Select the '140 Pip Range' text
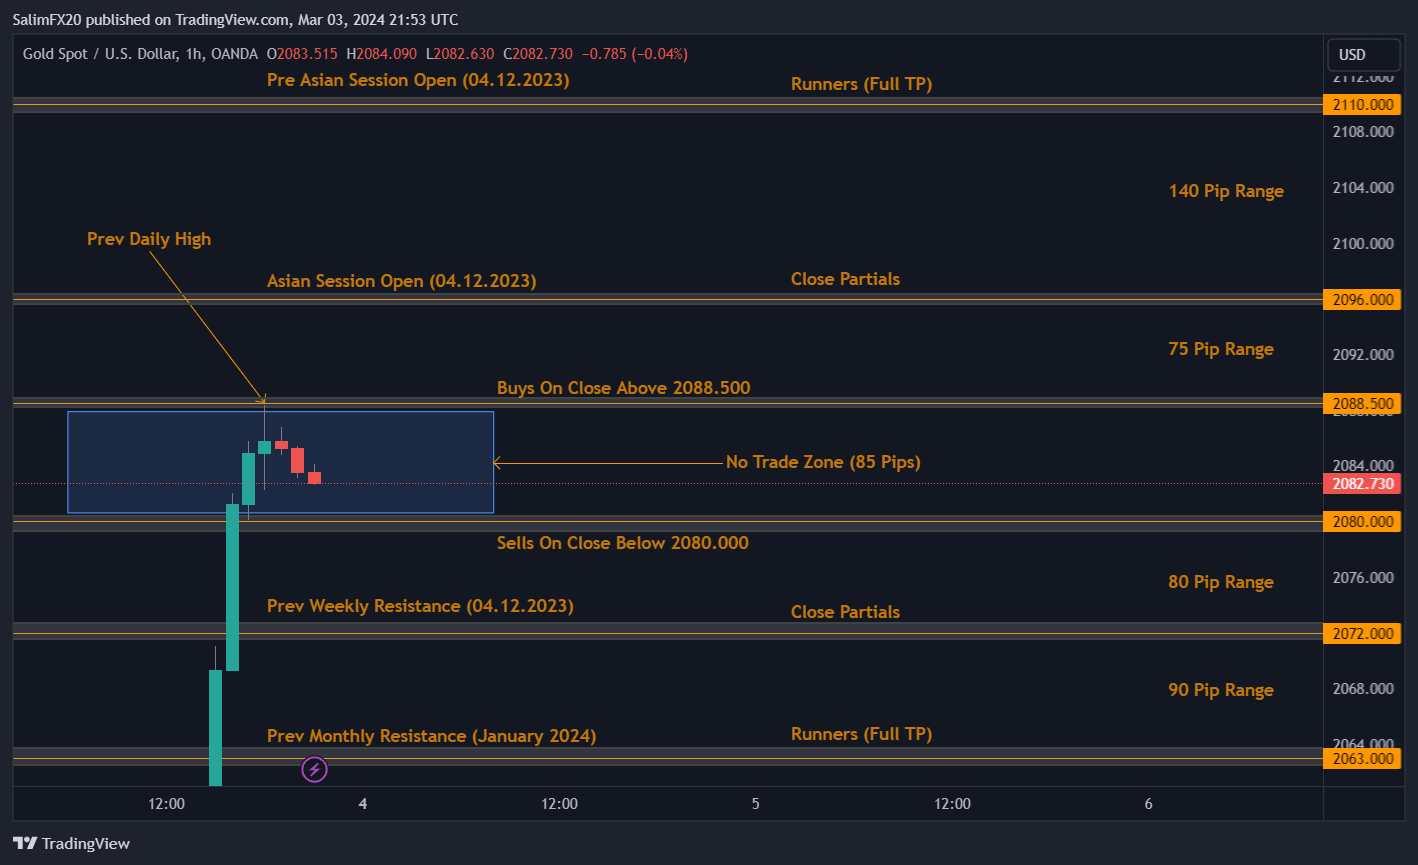 tap(1226, 191)
